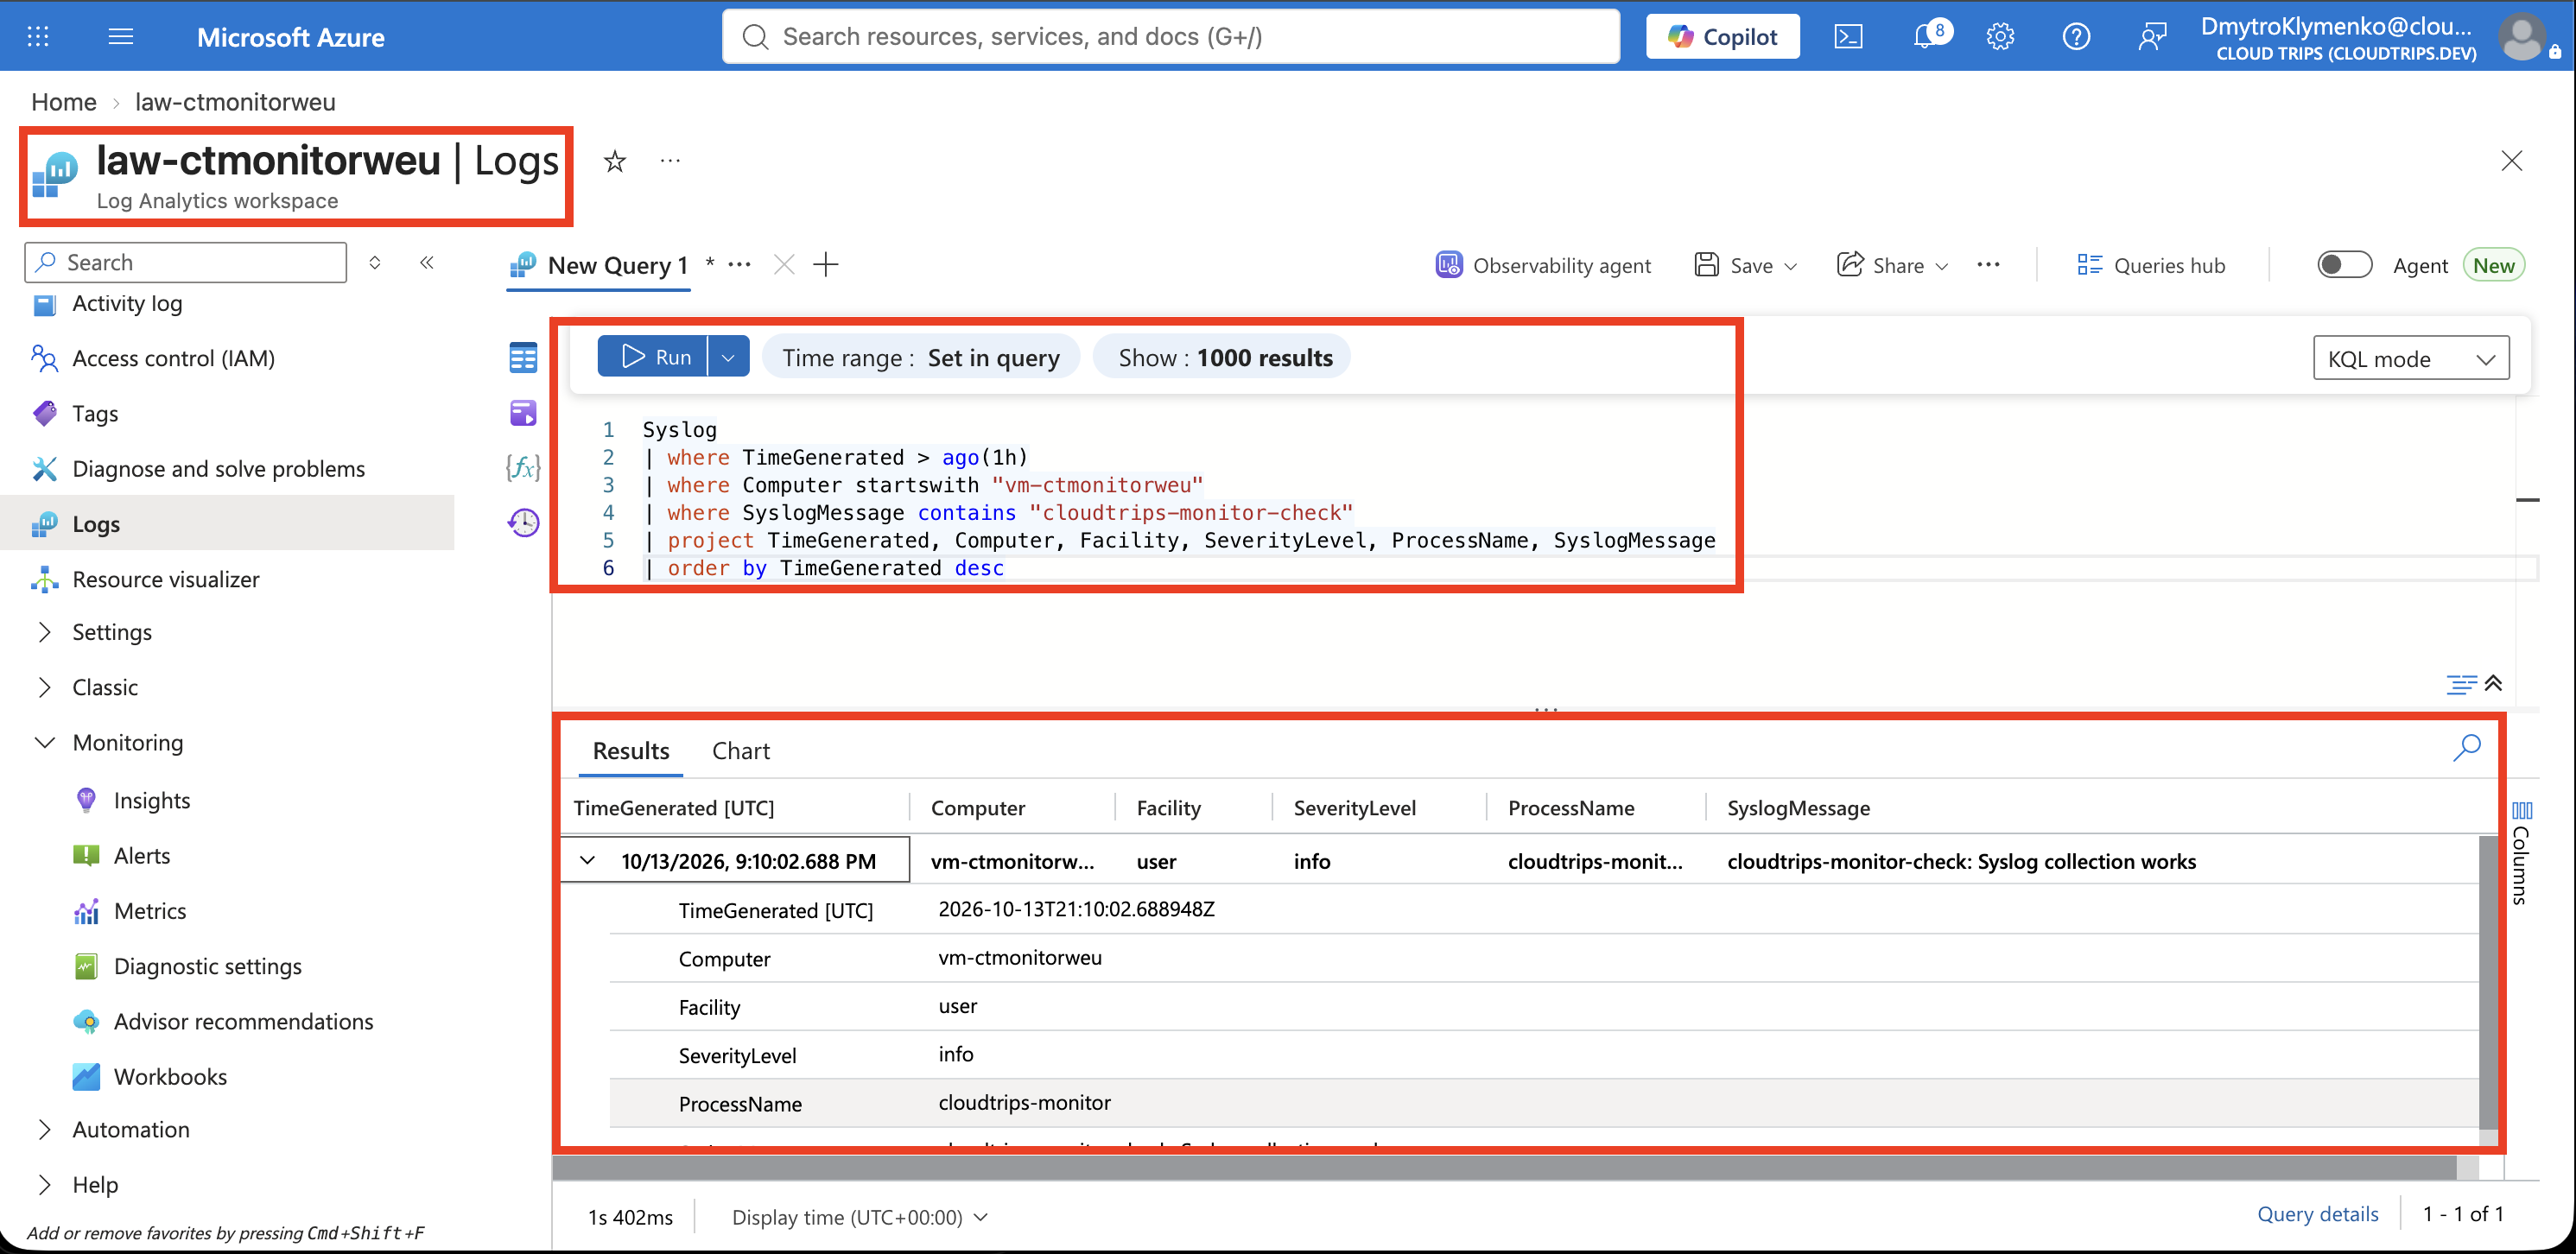Open the help question mark icon
Image resolution: width=2576 pixels, height=1254 pixels.
pyautogui.click(x=2076, y=37)
